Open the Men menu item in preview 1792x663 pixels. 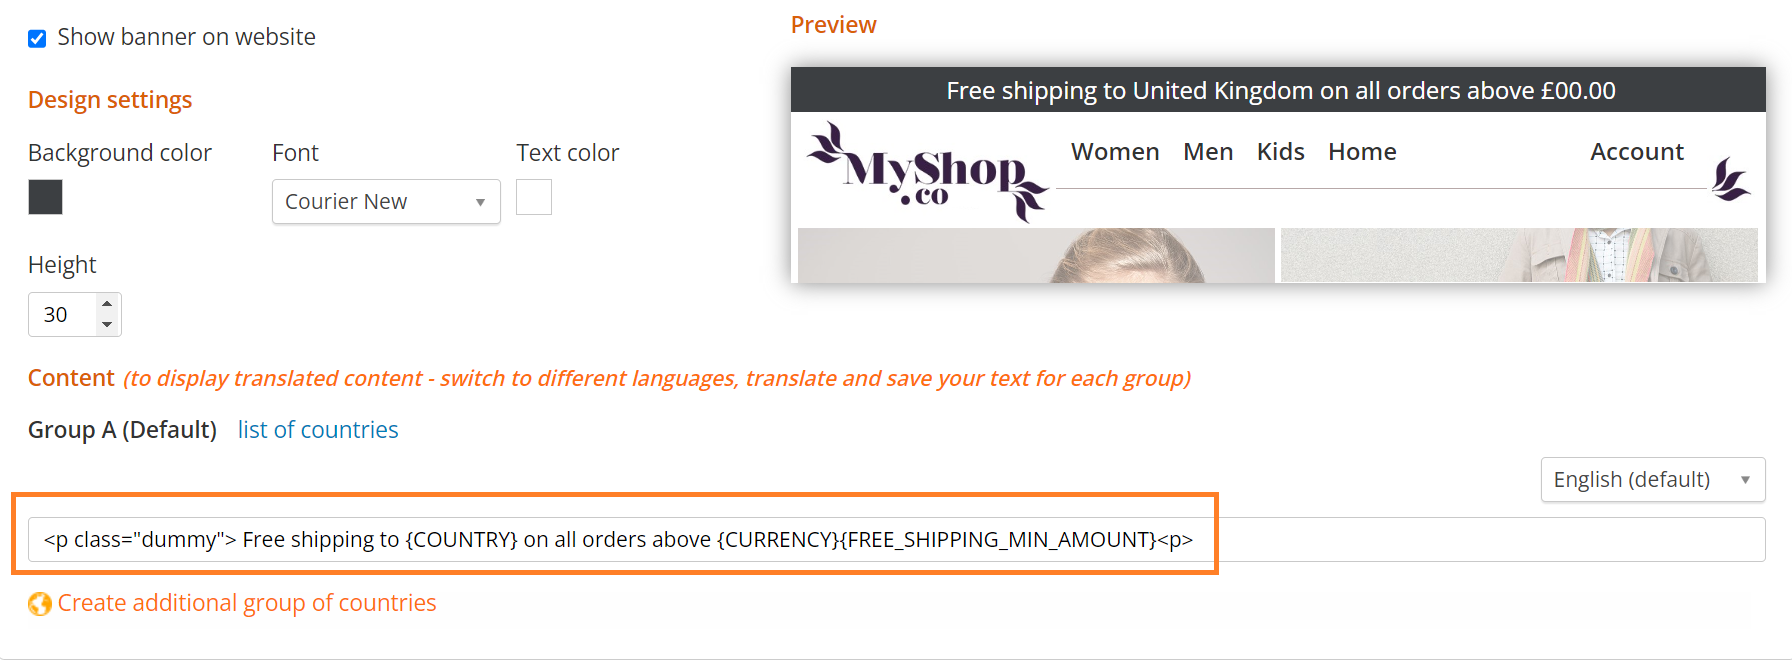(1208, 152)
